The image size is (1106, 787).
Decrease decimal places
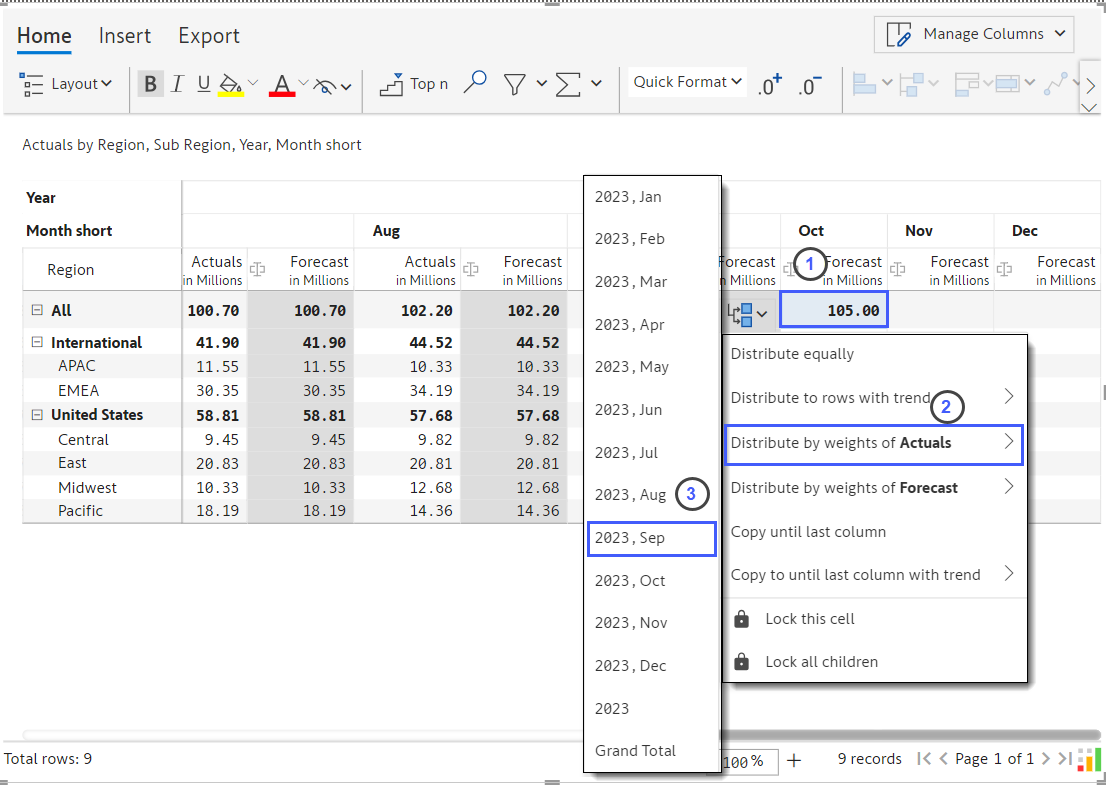click(810, 85)
